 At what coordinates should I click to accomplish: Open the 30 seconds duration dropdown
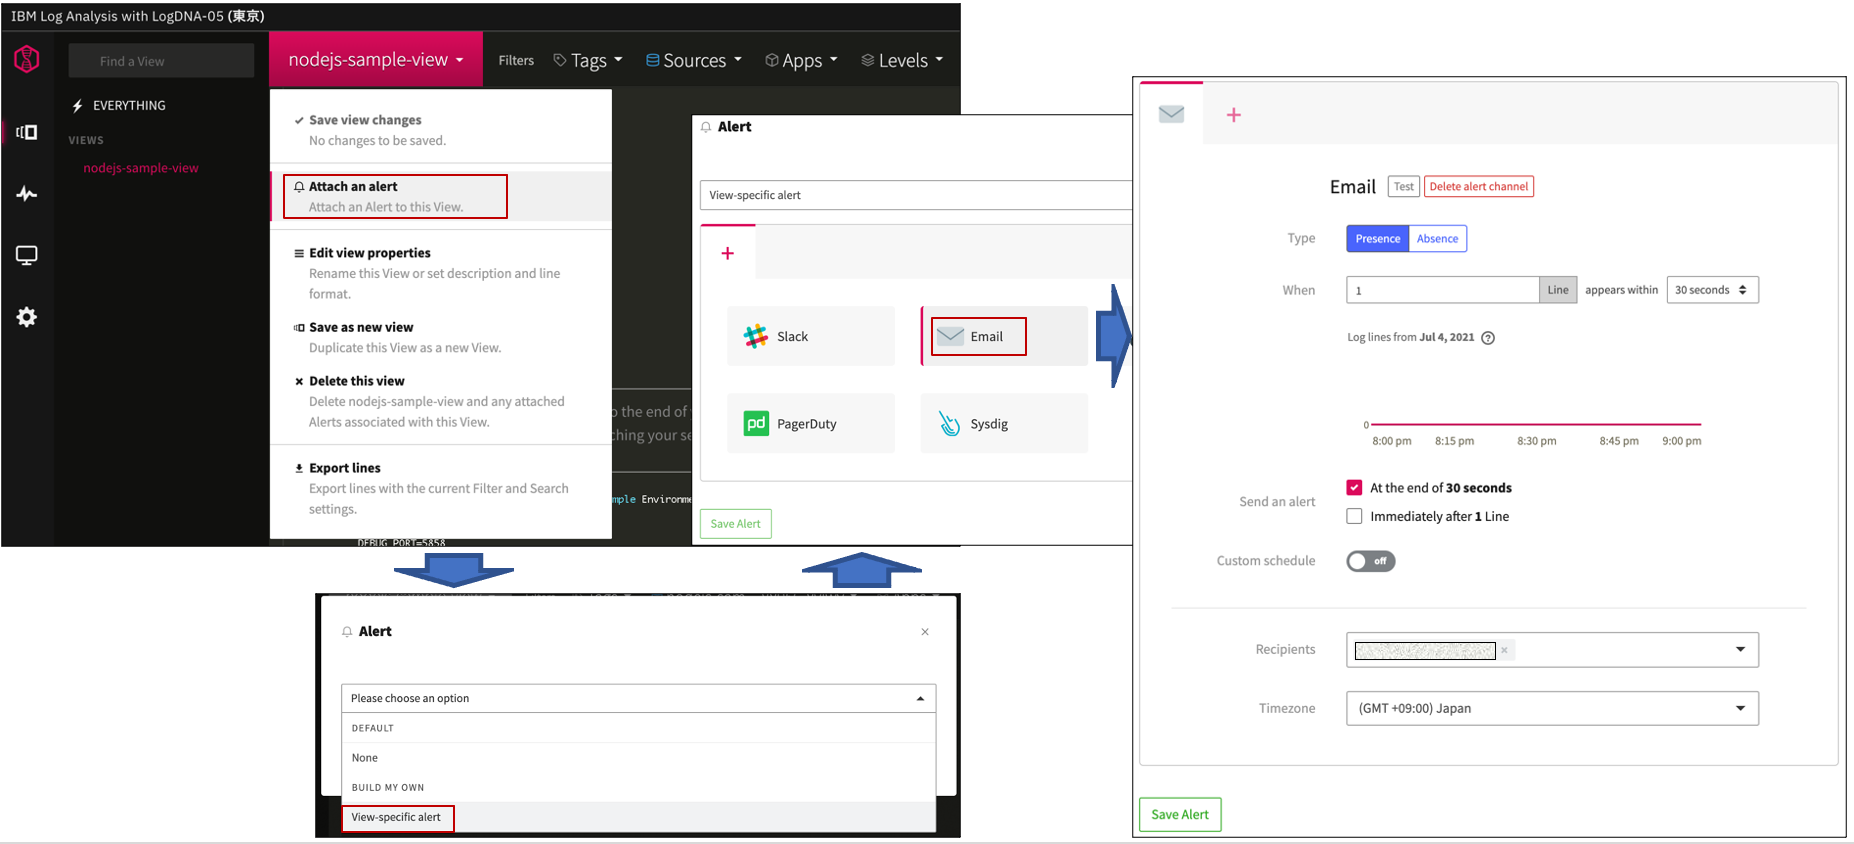pyautogui.click(x=1712, y=290)
